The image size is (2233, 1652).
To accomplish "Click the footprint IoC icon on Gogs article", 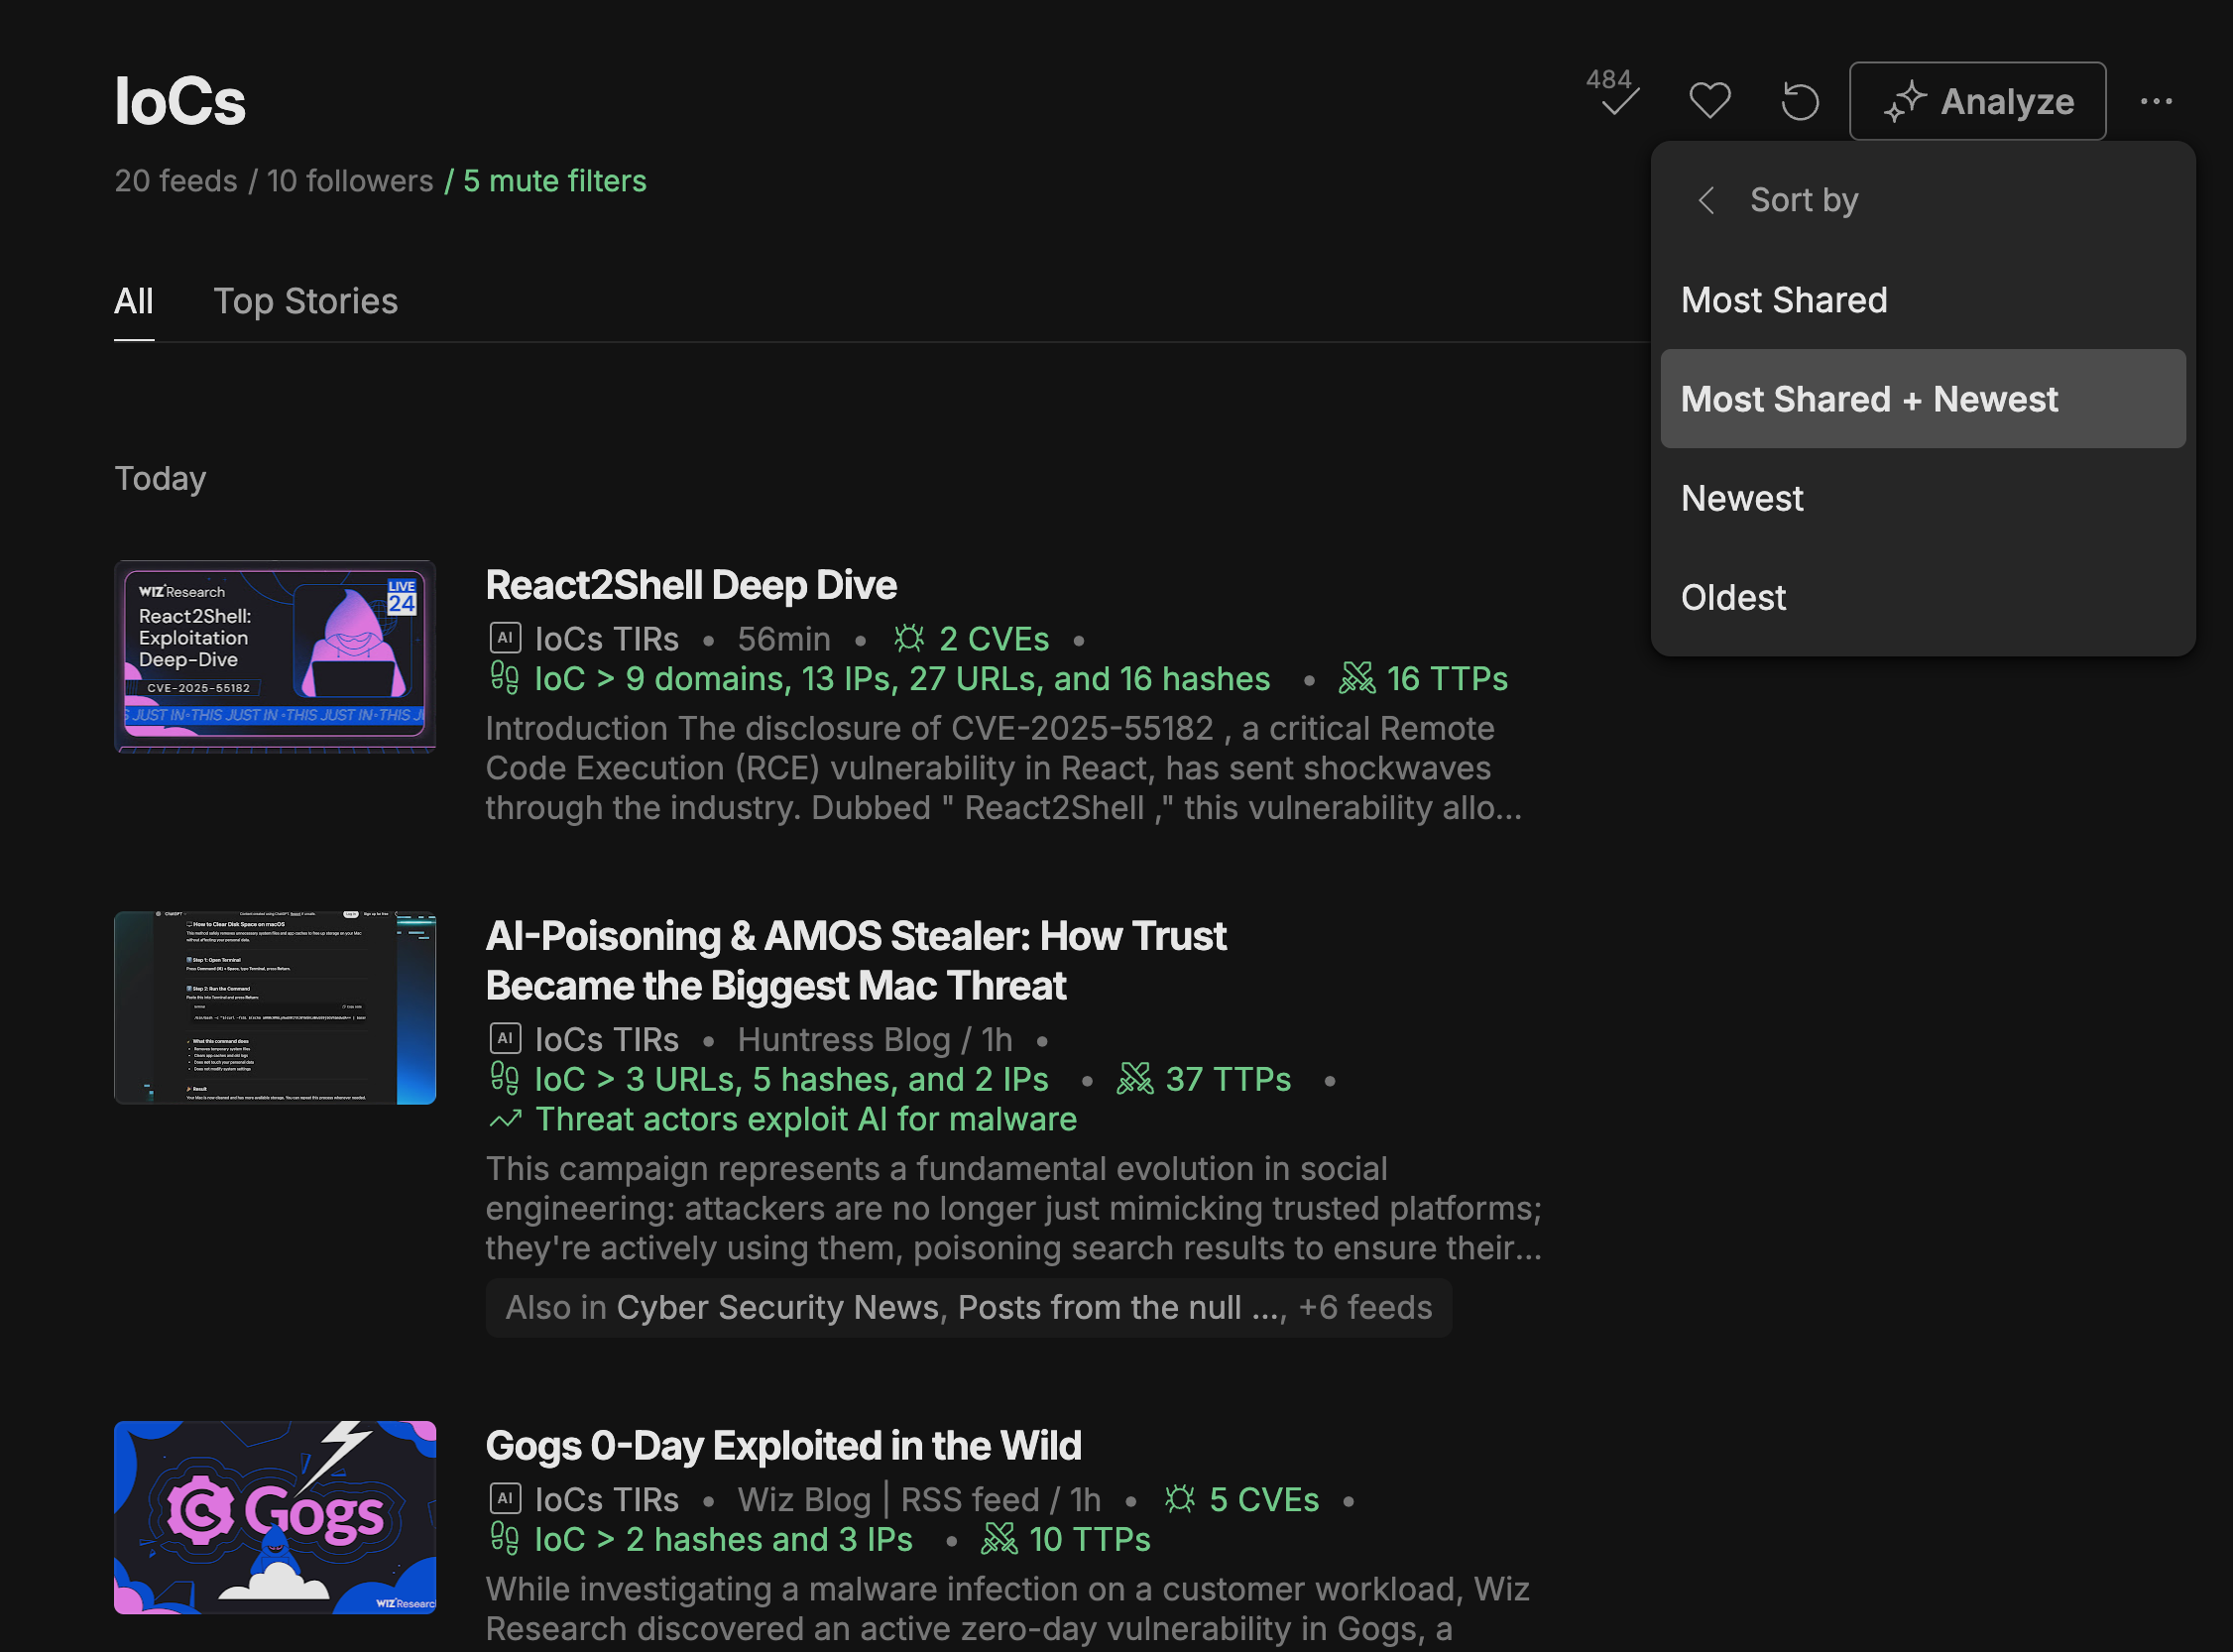I will [505, 1539].
